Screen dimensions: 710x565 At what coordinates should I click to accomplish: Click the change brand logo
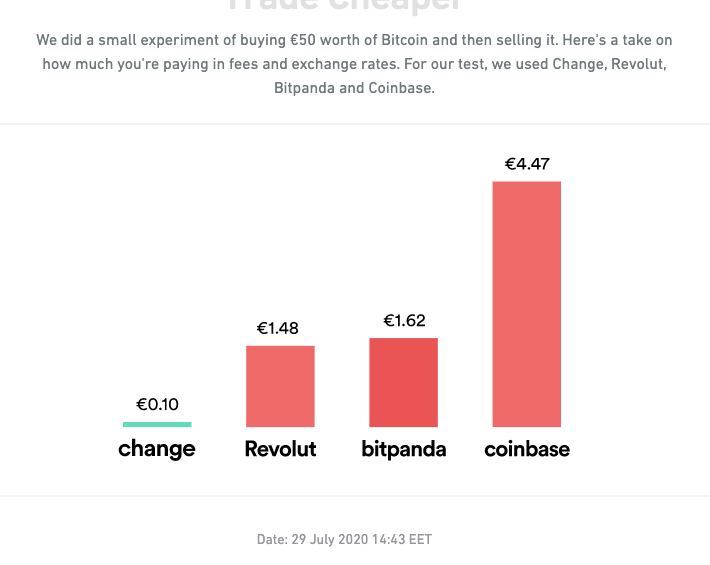pyautogui.click(x=157, y=449)
